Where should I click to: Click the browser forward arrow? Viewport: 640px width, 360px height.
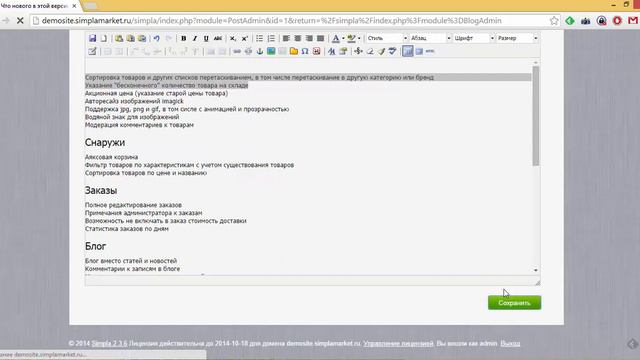[6, 20]
